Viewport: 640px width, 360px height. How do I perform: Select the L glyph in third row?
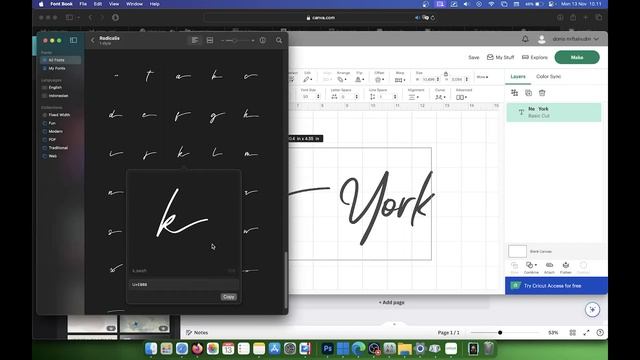click(217, 153)
